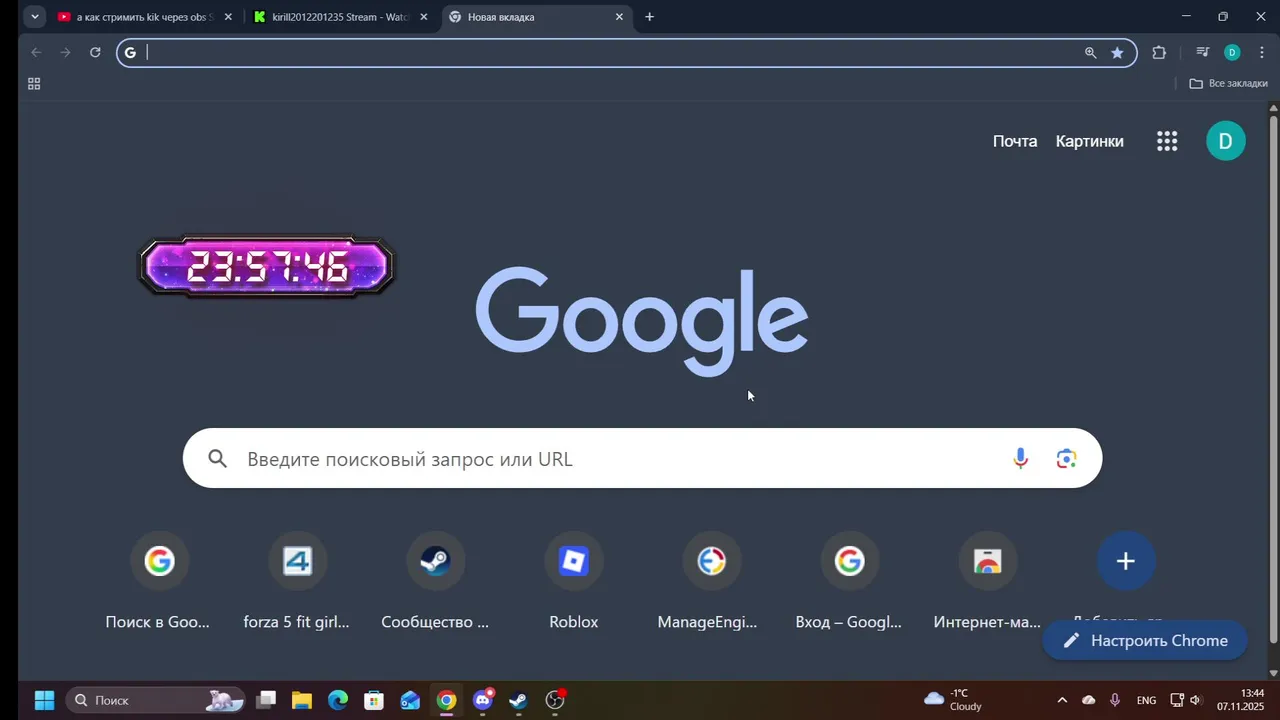Switch to the YouTube kik obs tab
Screen dimensions: 1280x720
pyautogui.click(x=145, y=17)
